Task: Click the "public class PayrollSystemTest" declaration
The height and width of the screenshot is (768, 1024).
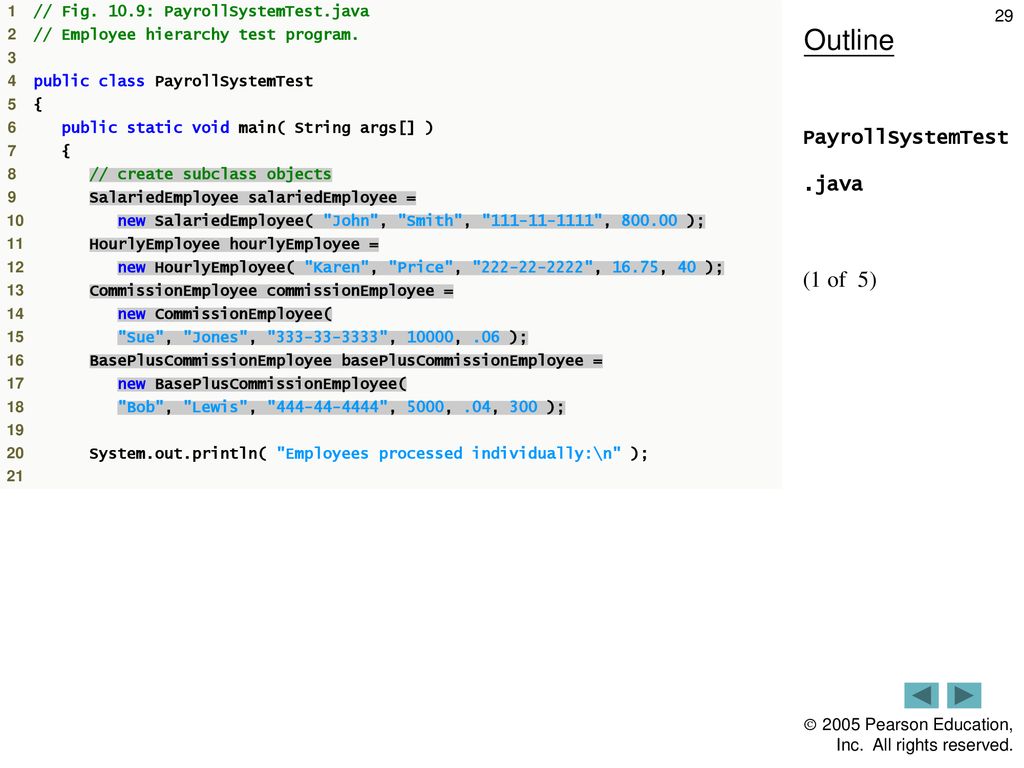Action: [x=173, y=81]
